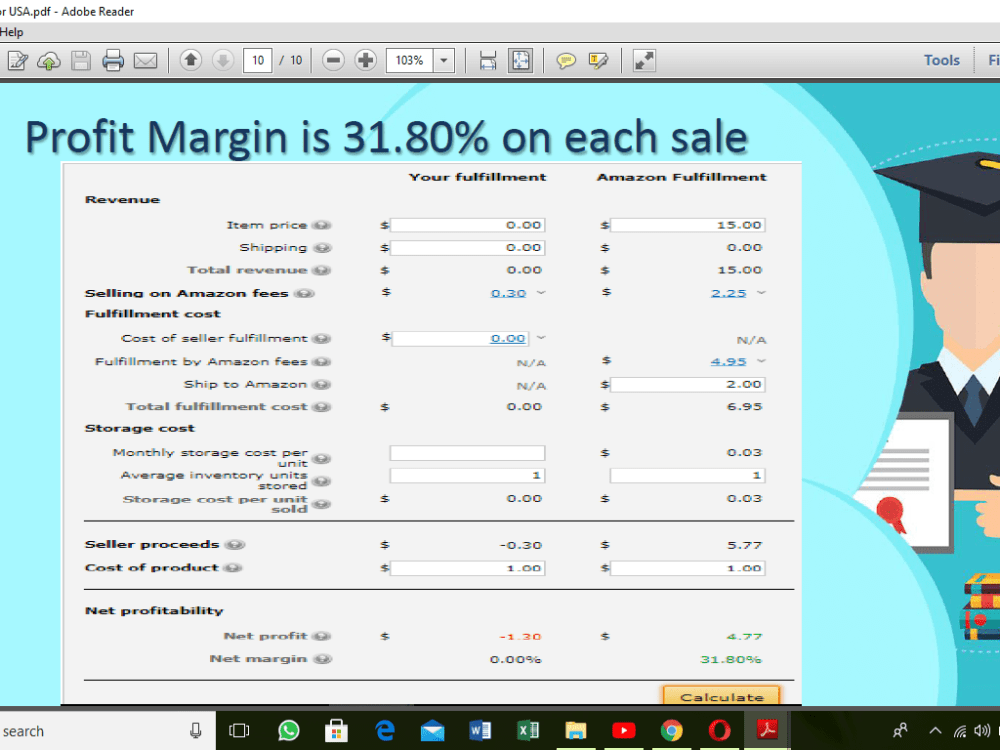This screenshot has height=750, width=1000.
Task: Click the Seller proceeds help icon
Action: pyautogui.click(x=235, y=545)
